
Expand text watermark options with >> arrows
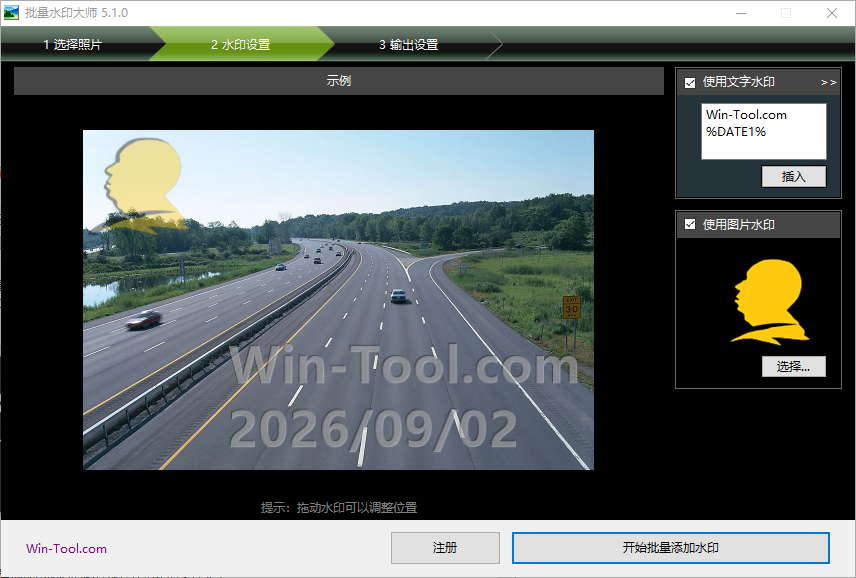828,82
